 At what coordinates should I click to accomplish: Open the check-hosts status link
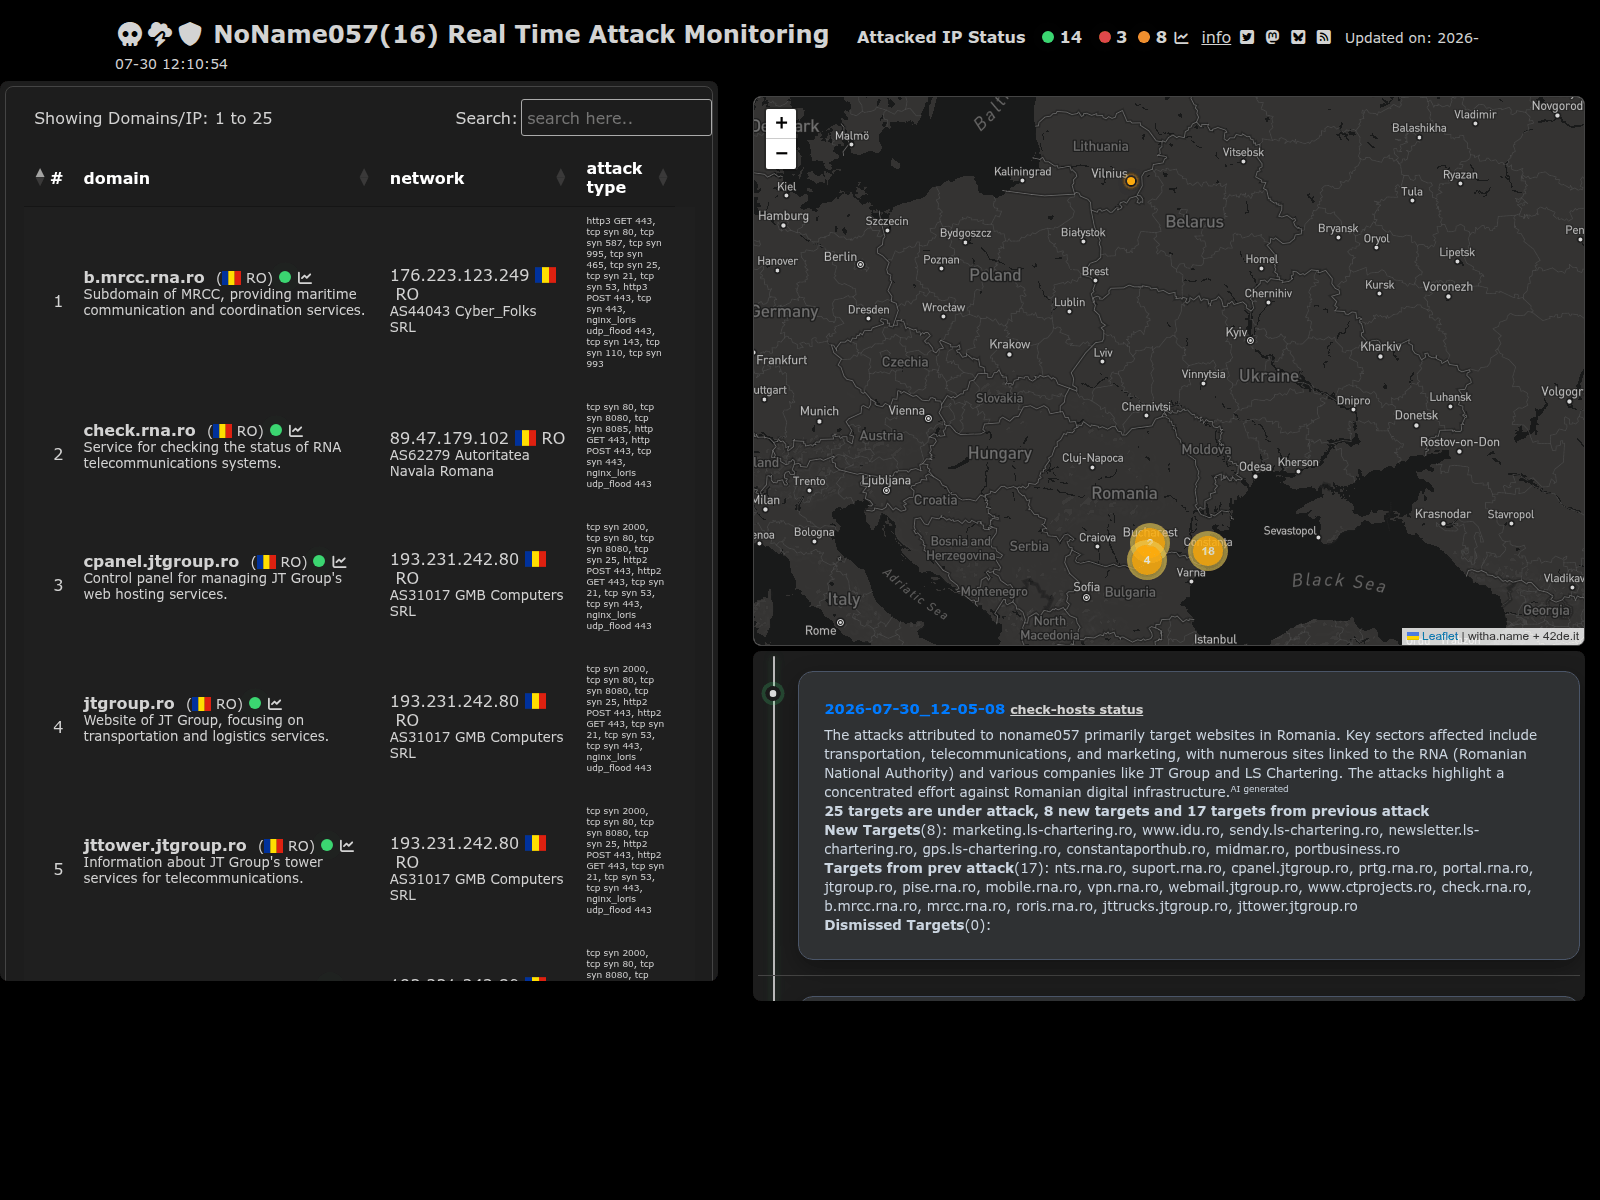tap(1076, 710)
